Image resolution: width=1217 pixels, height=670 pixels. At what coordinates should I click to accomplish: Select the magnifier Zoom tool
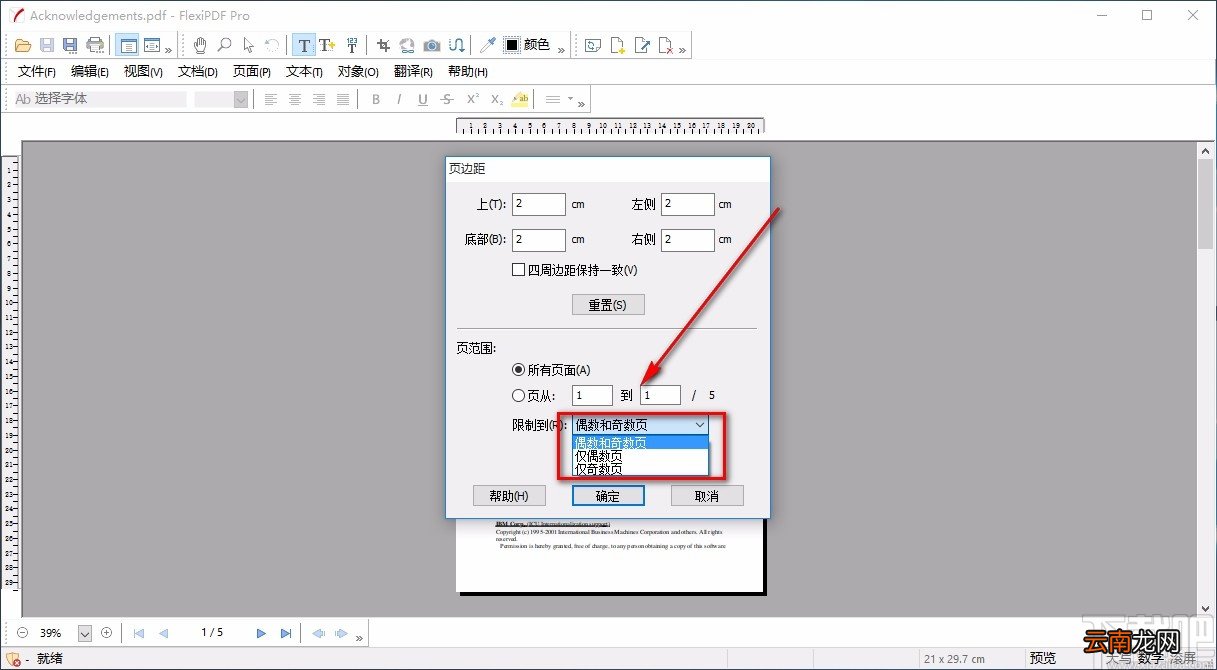224,45
